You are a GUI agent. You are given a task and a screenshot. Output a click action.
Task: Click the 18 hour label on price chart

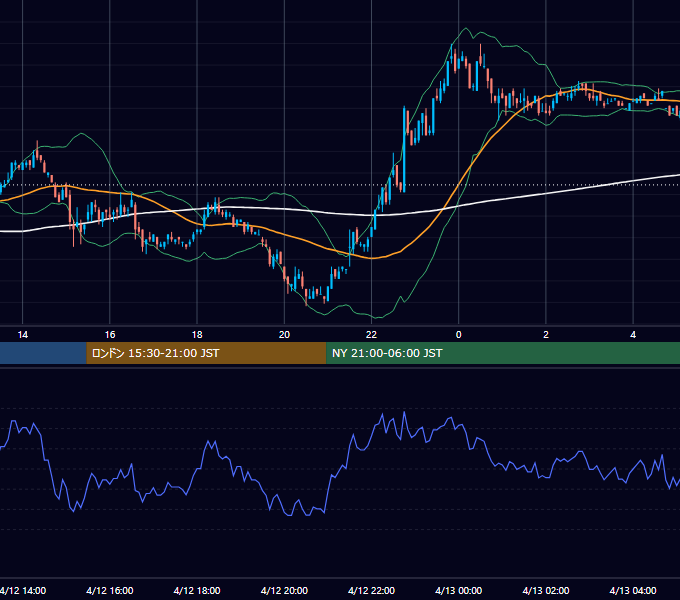click(197, 335)
